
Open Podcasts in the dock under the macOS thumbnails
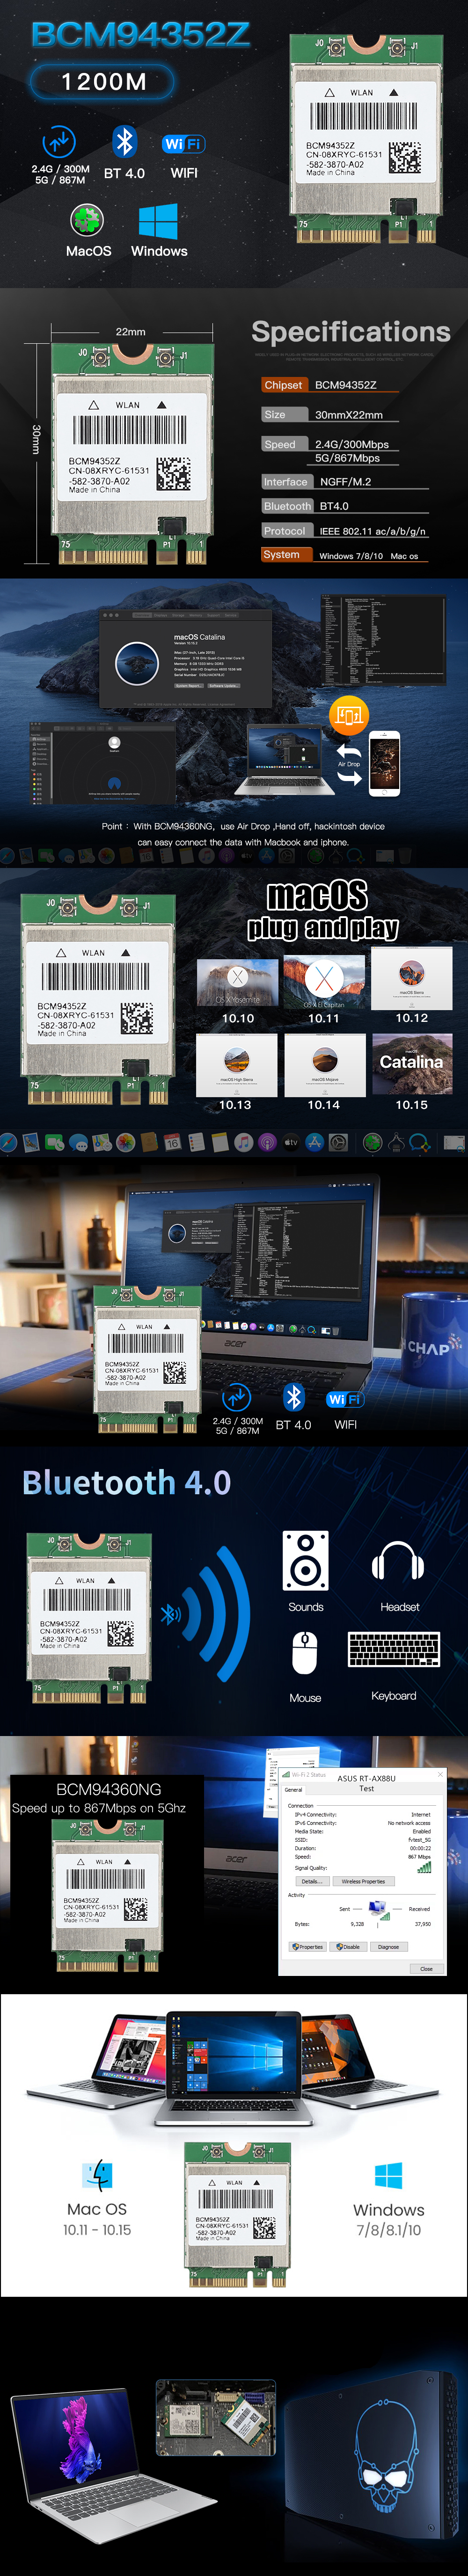267,1141
